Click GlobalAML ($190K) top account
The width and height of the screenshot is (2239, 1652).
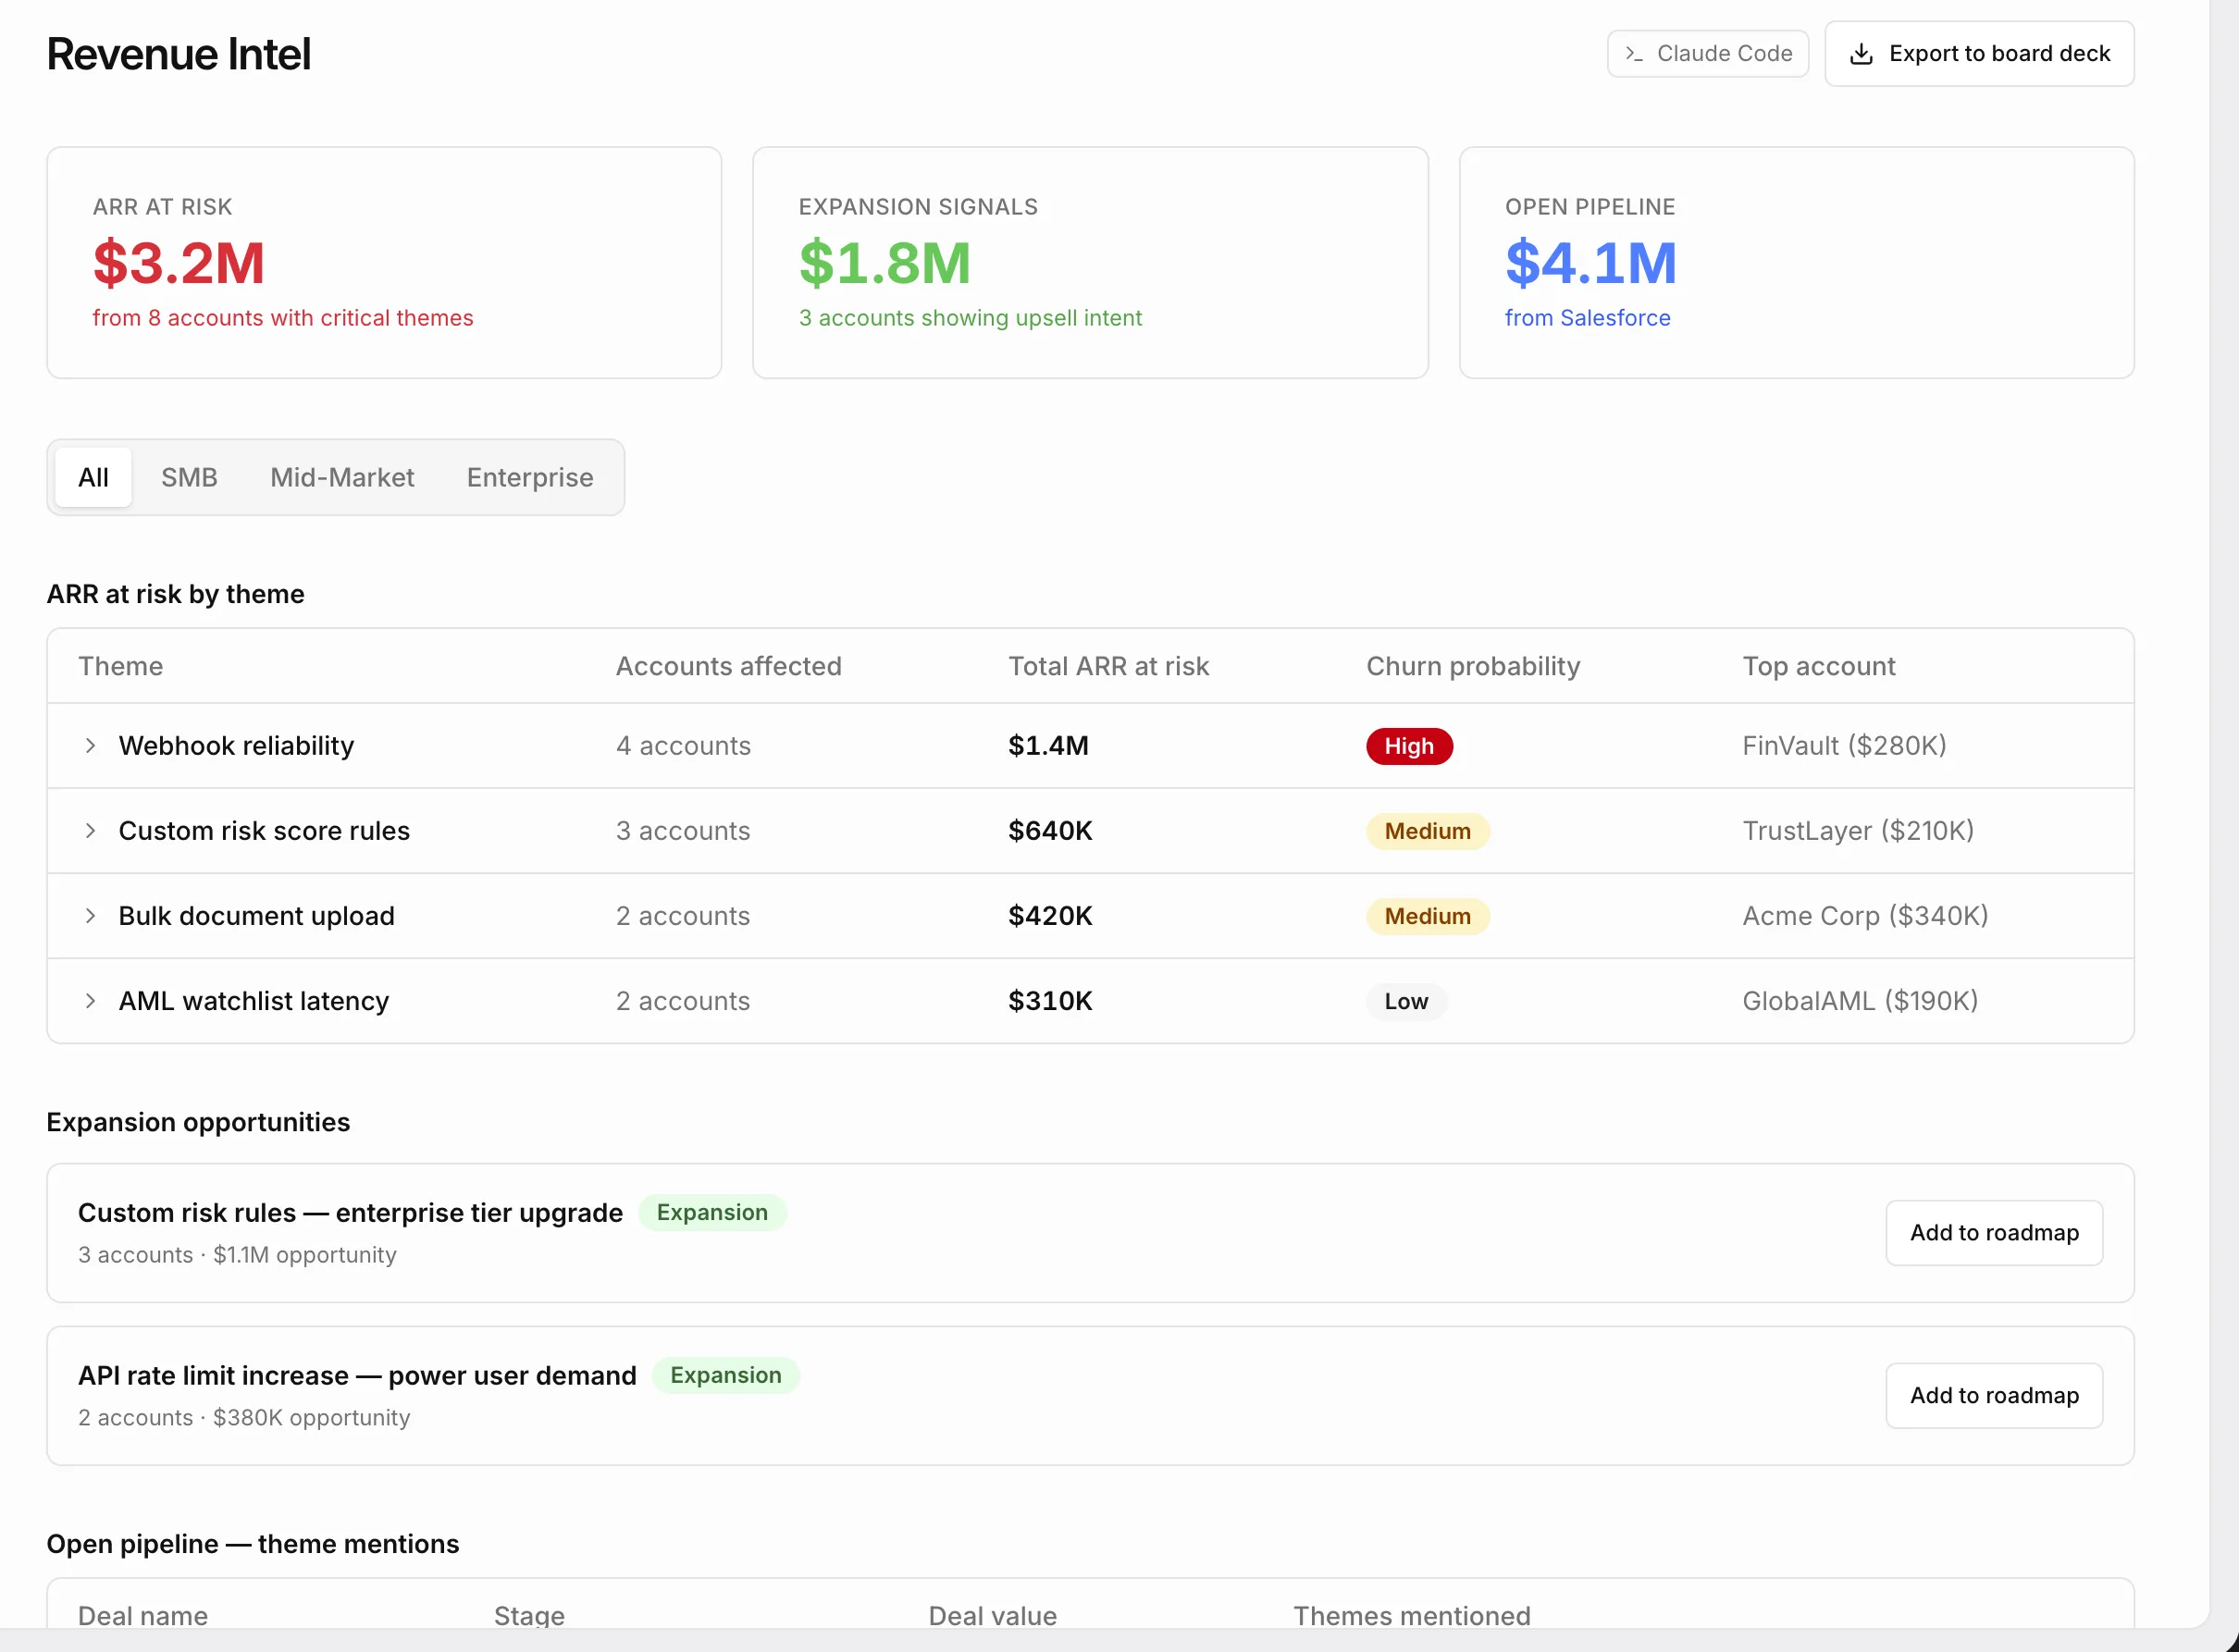pos(1861,1001)
